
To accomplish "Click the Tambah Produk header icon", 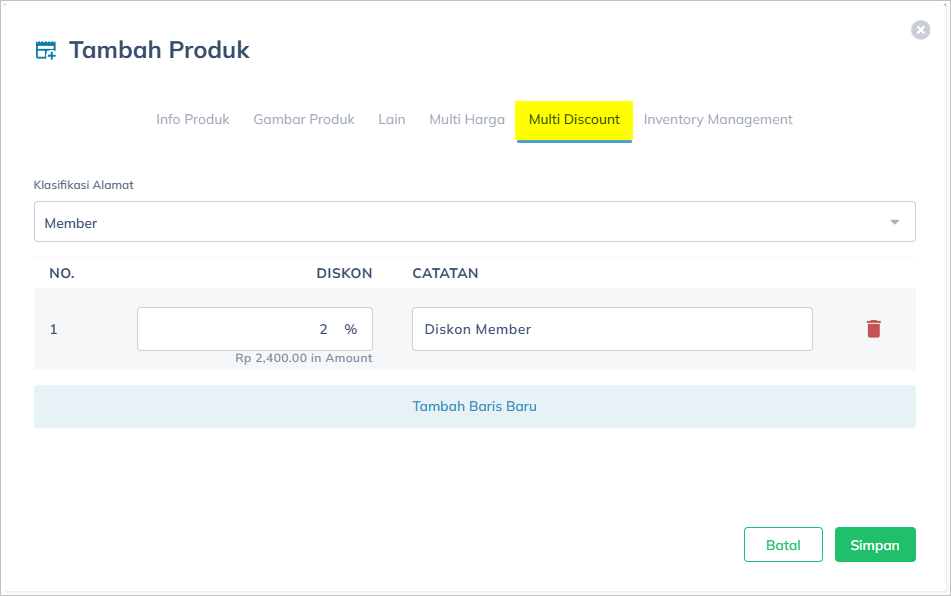I will click(46, 50).
